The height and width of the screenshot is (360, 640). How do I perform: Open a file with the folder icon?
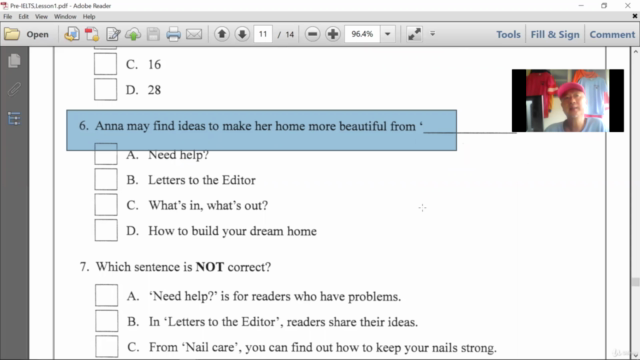click(x=12, y=34)
